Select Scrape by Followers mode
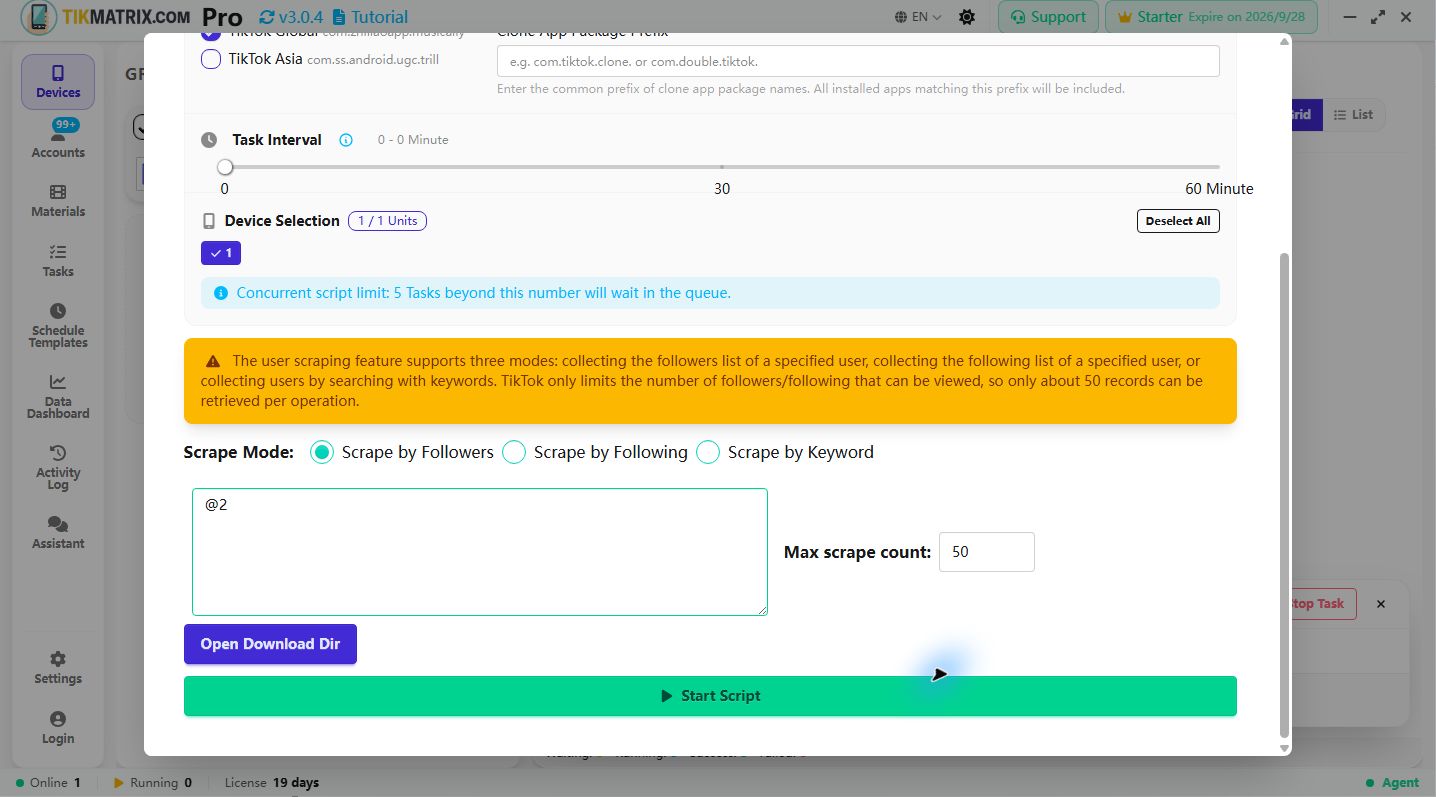Image resolution: width=1436 pixels, height=797 pixels. tap(321, 452)
